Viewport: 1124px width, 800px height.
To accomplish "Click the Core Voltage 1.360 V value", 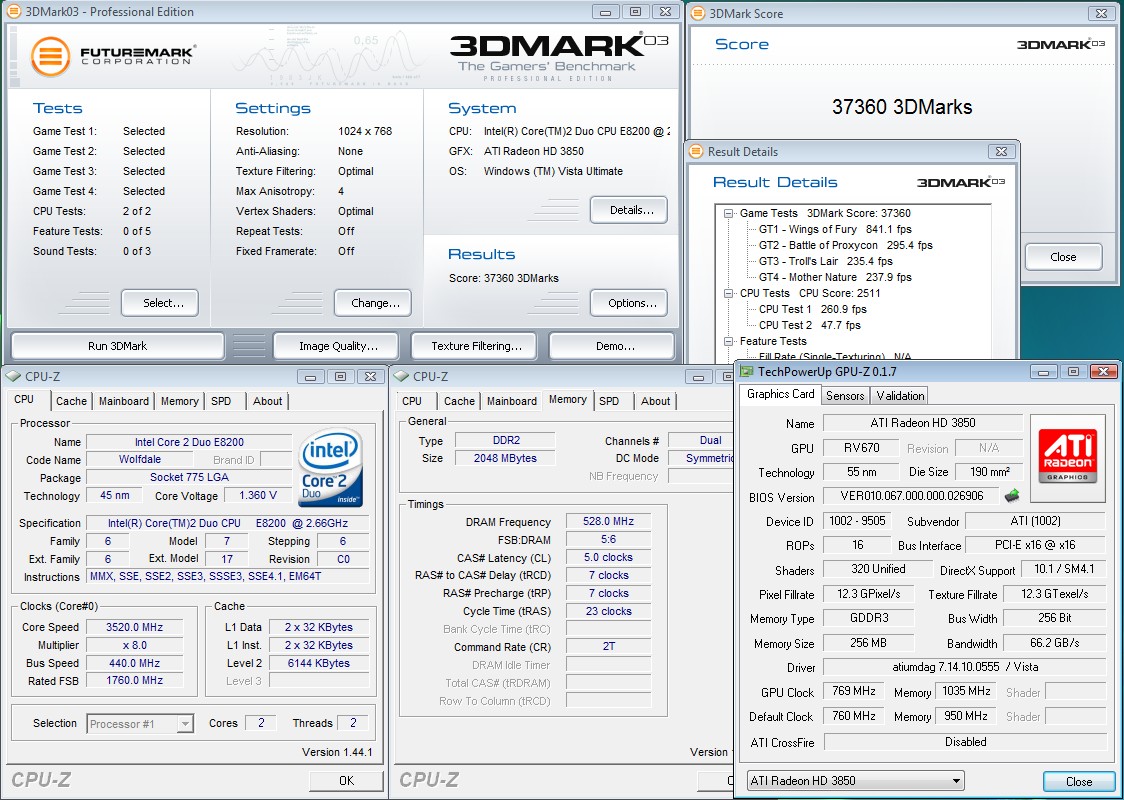I will coord(257,495).
